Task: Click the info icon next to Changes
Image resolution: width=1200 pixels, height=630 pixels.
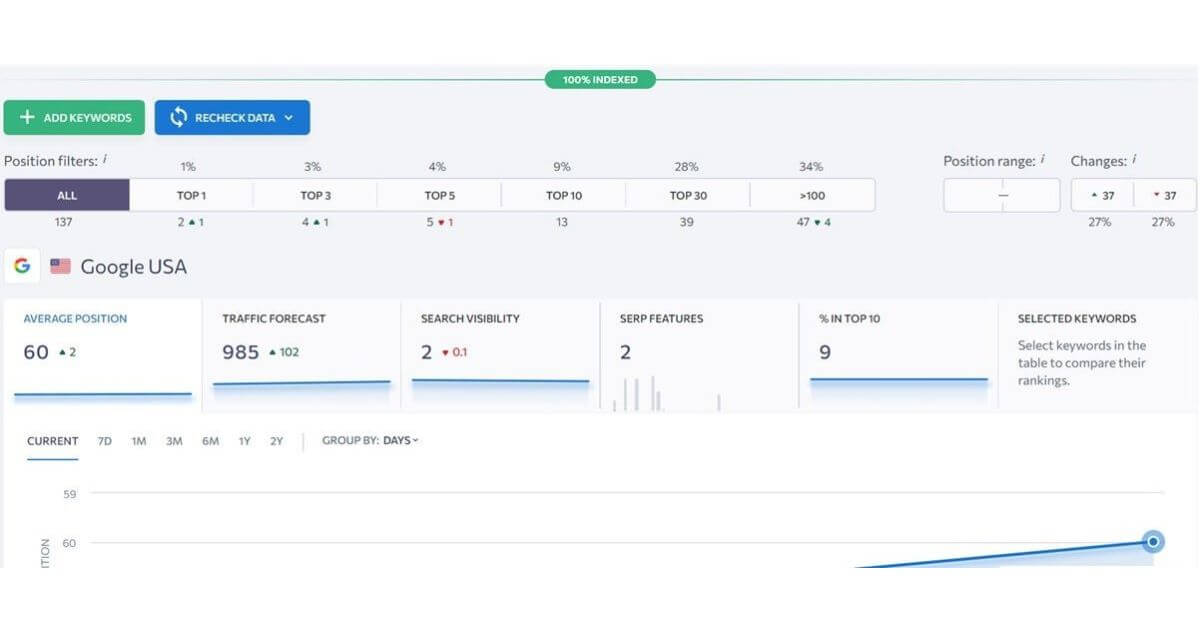Action: [x=1134, y=159]
